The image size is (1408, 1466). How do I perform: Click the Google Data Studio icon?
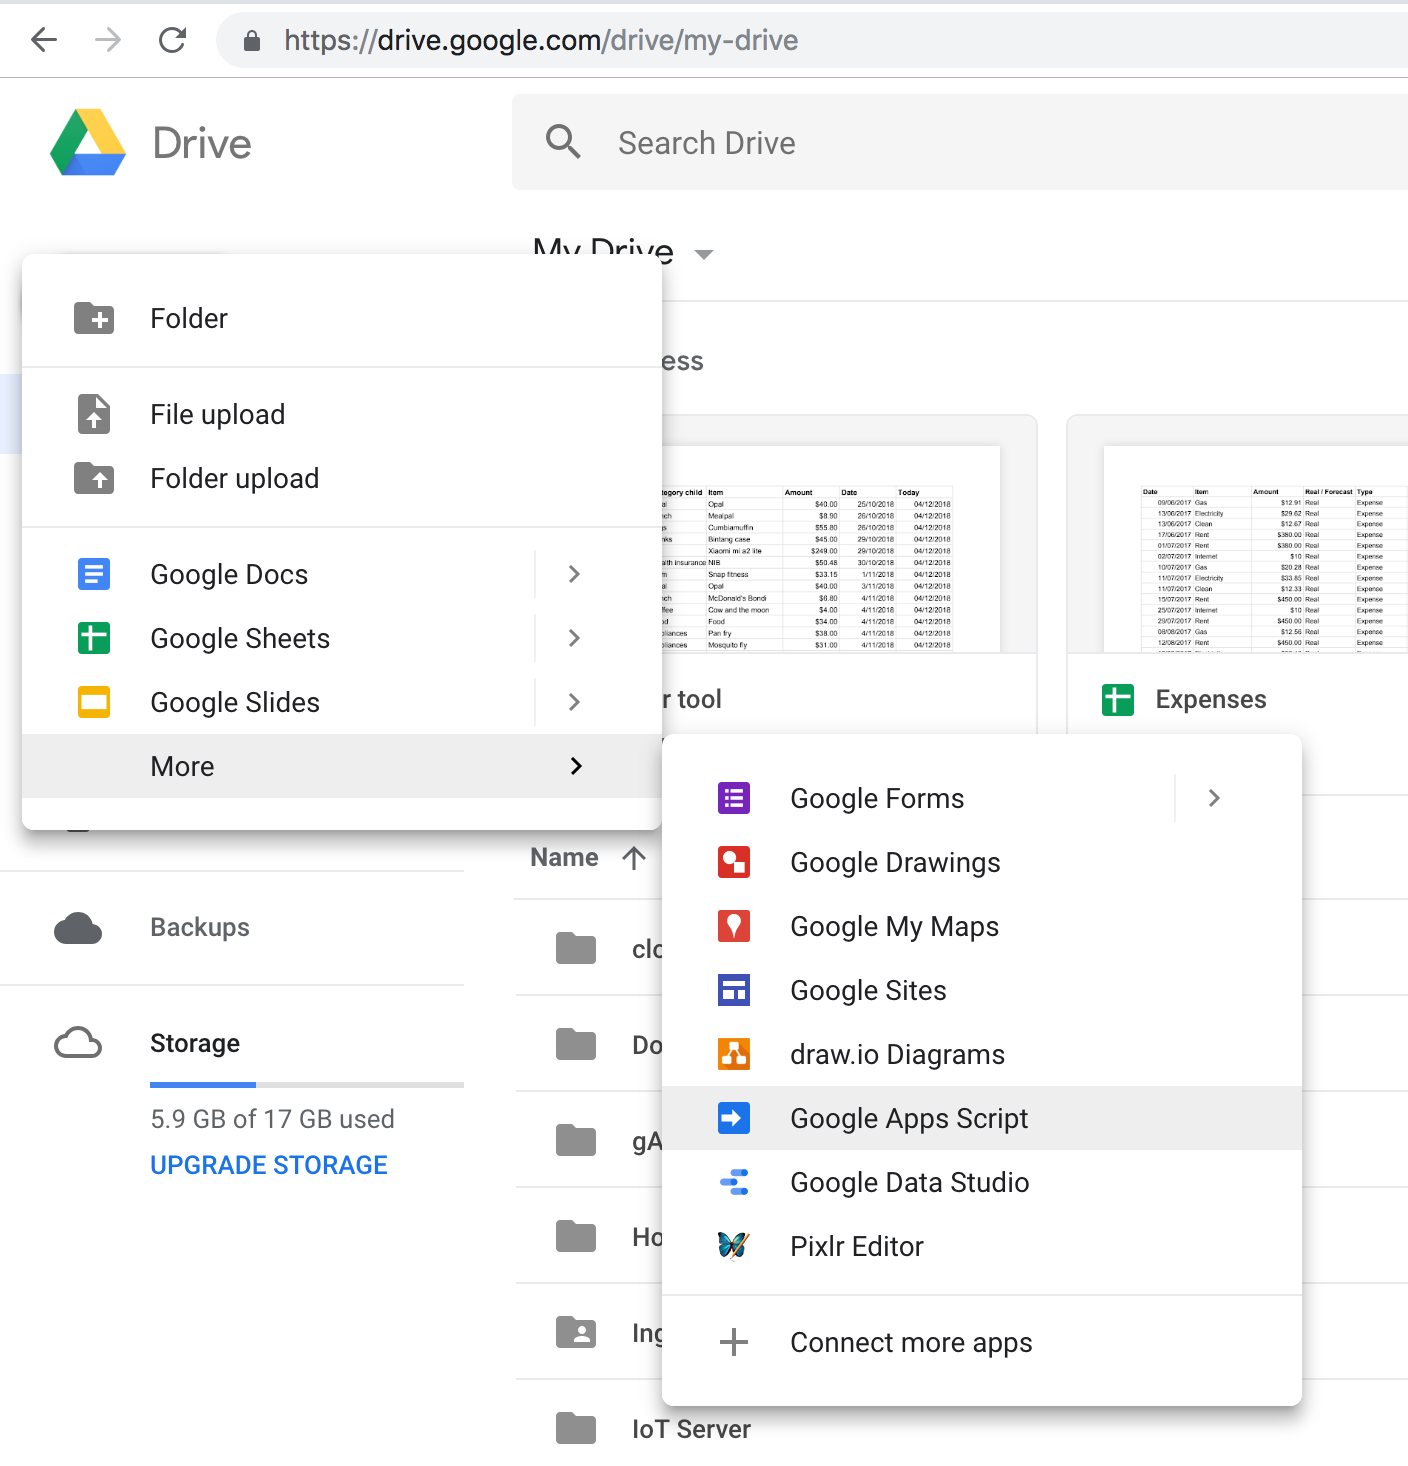[734, 1182]
